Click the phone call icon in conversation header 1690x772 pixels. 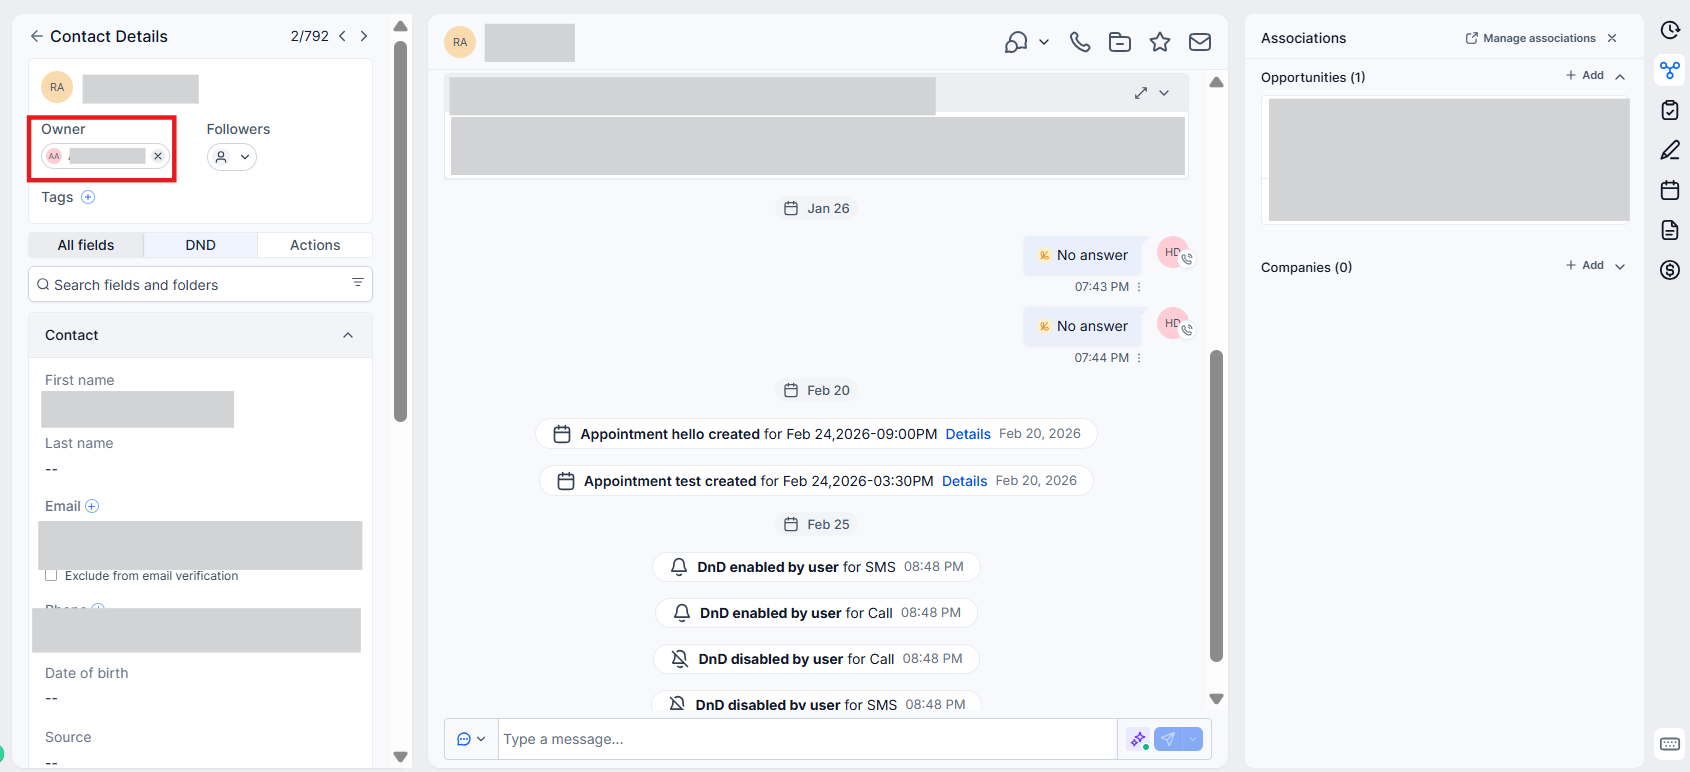click(1079, 42)
